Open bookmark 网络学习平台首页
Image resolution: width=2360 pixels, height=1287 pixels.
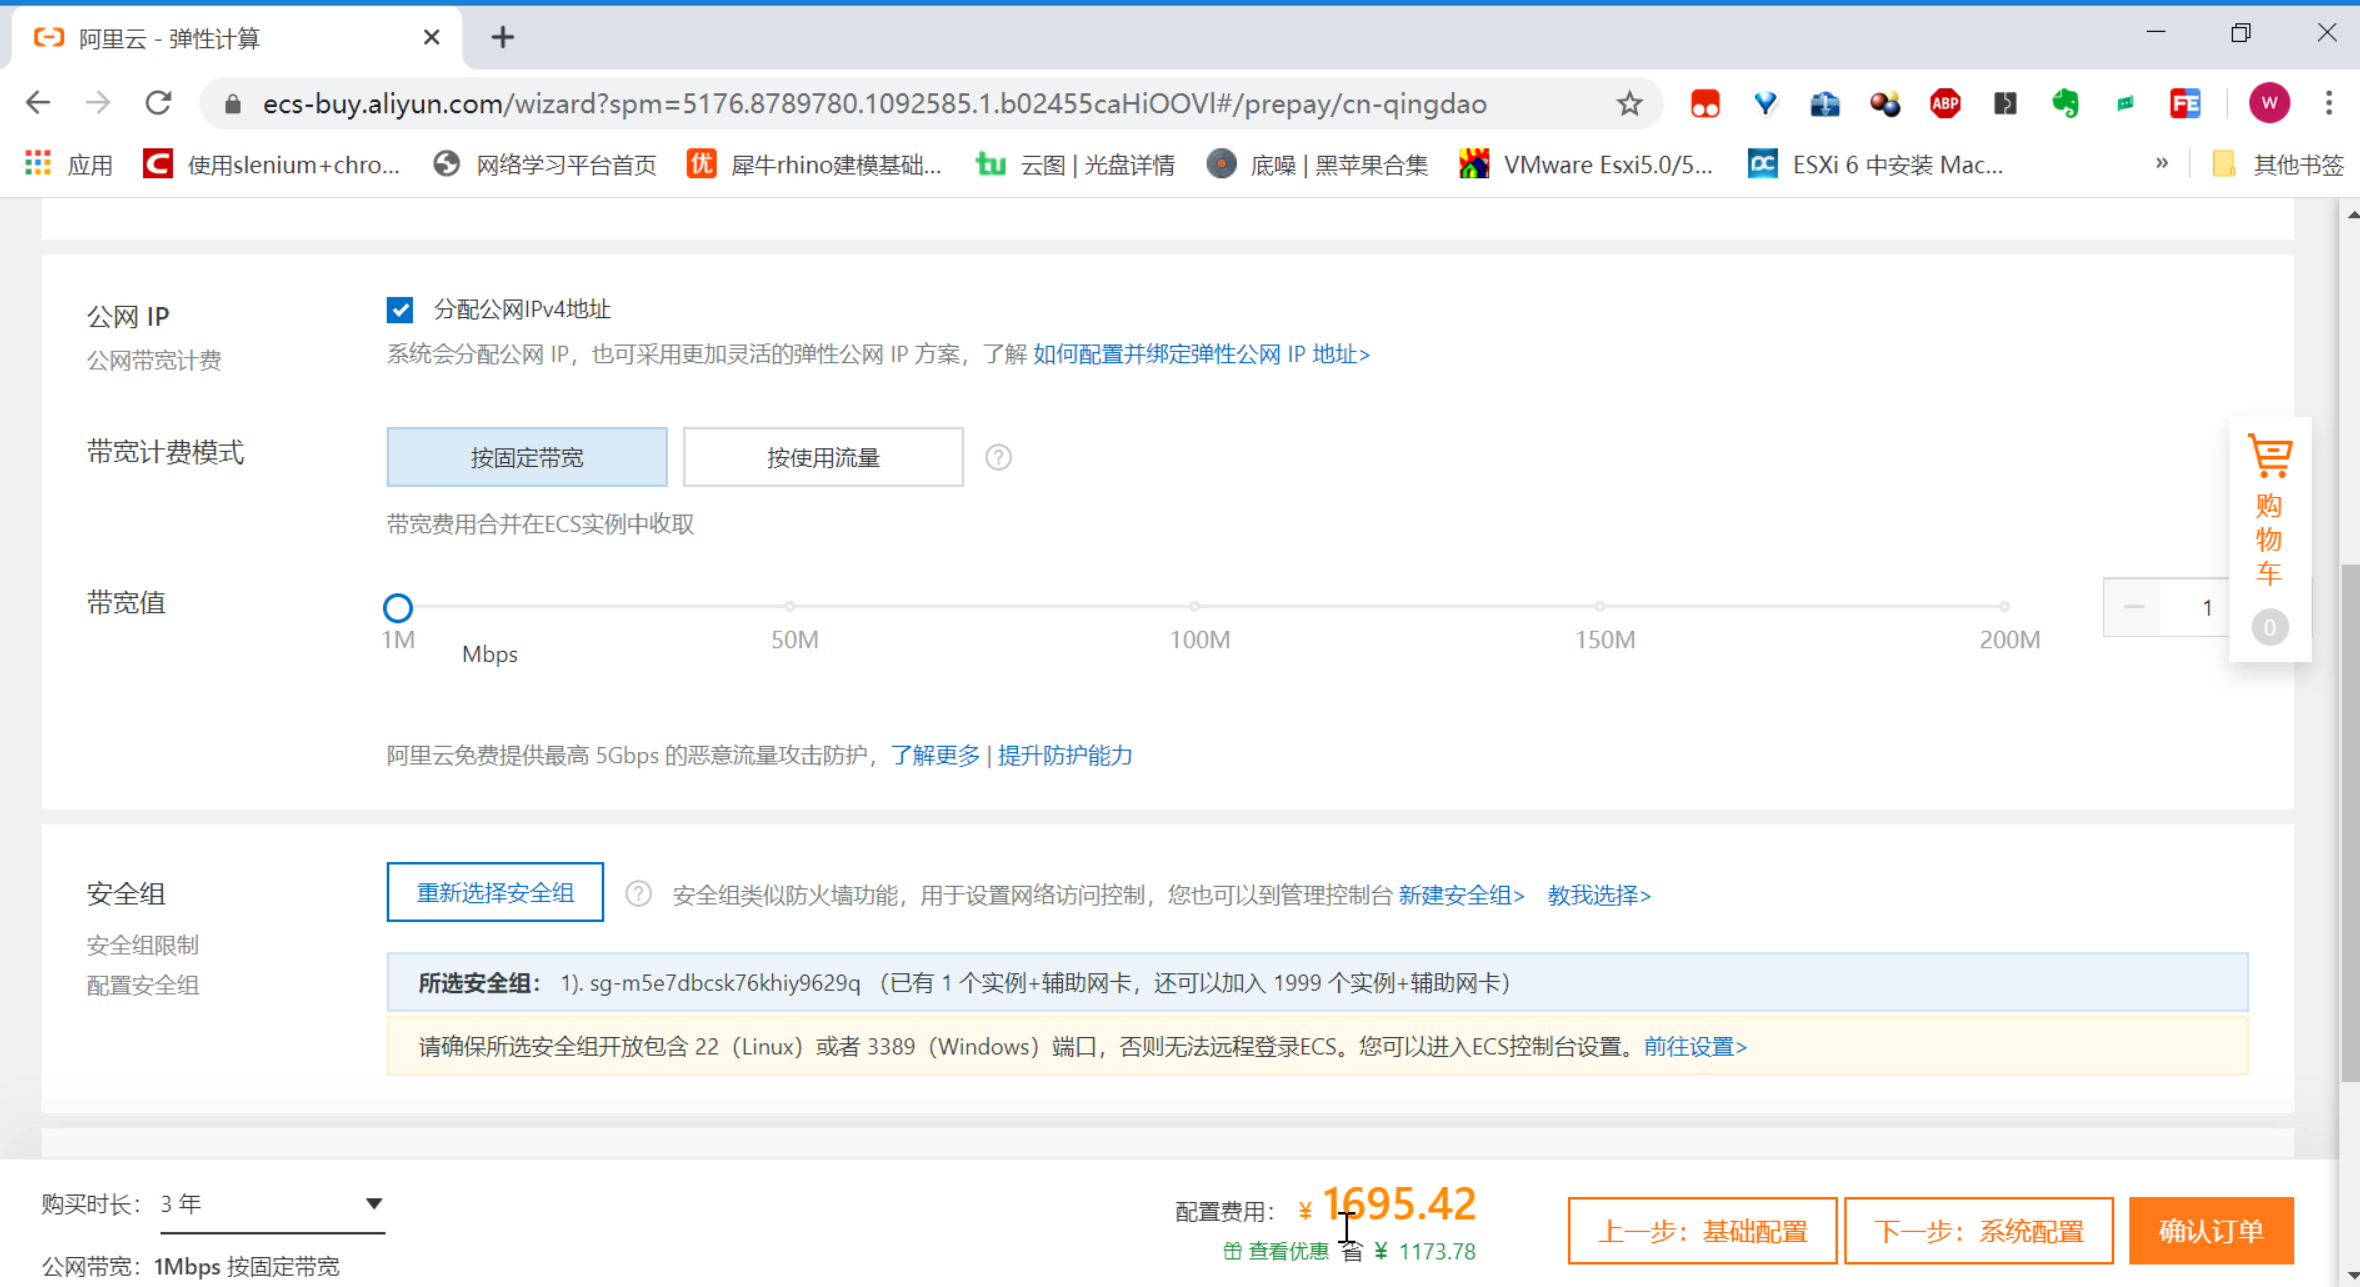coord(545,164)
